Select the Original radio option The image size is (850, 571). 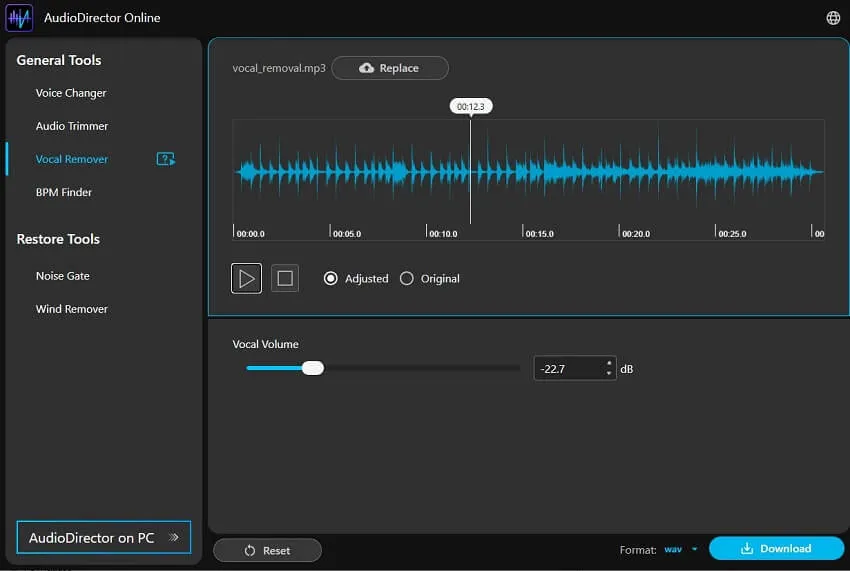pyautogui.click(x=407, y=278)
